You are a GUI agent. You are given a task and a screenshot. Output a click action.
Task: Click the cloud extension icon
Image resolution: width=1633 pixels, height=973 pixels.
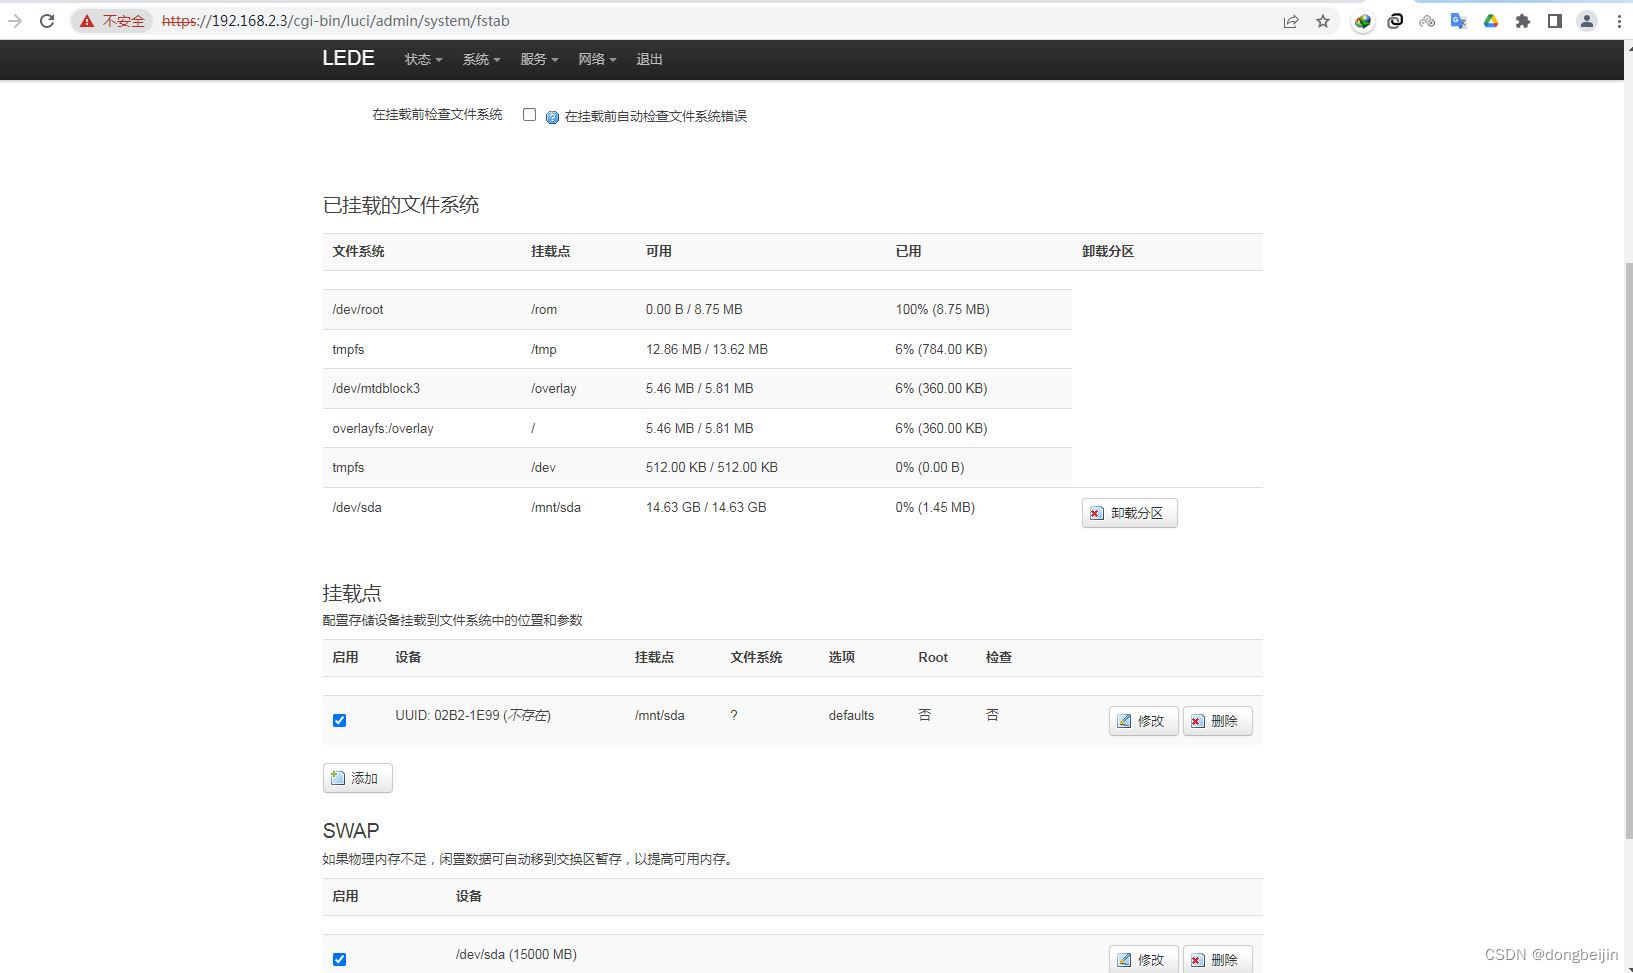point(1427,21)
